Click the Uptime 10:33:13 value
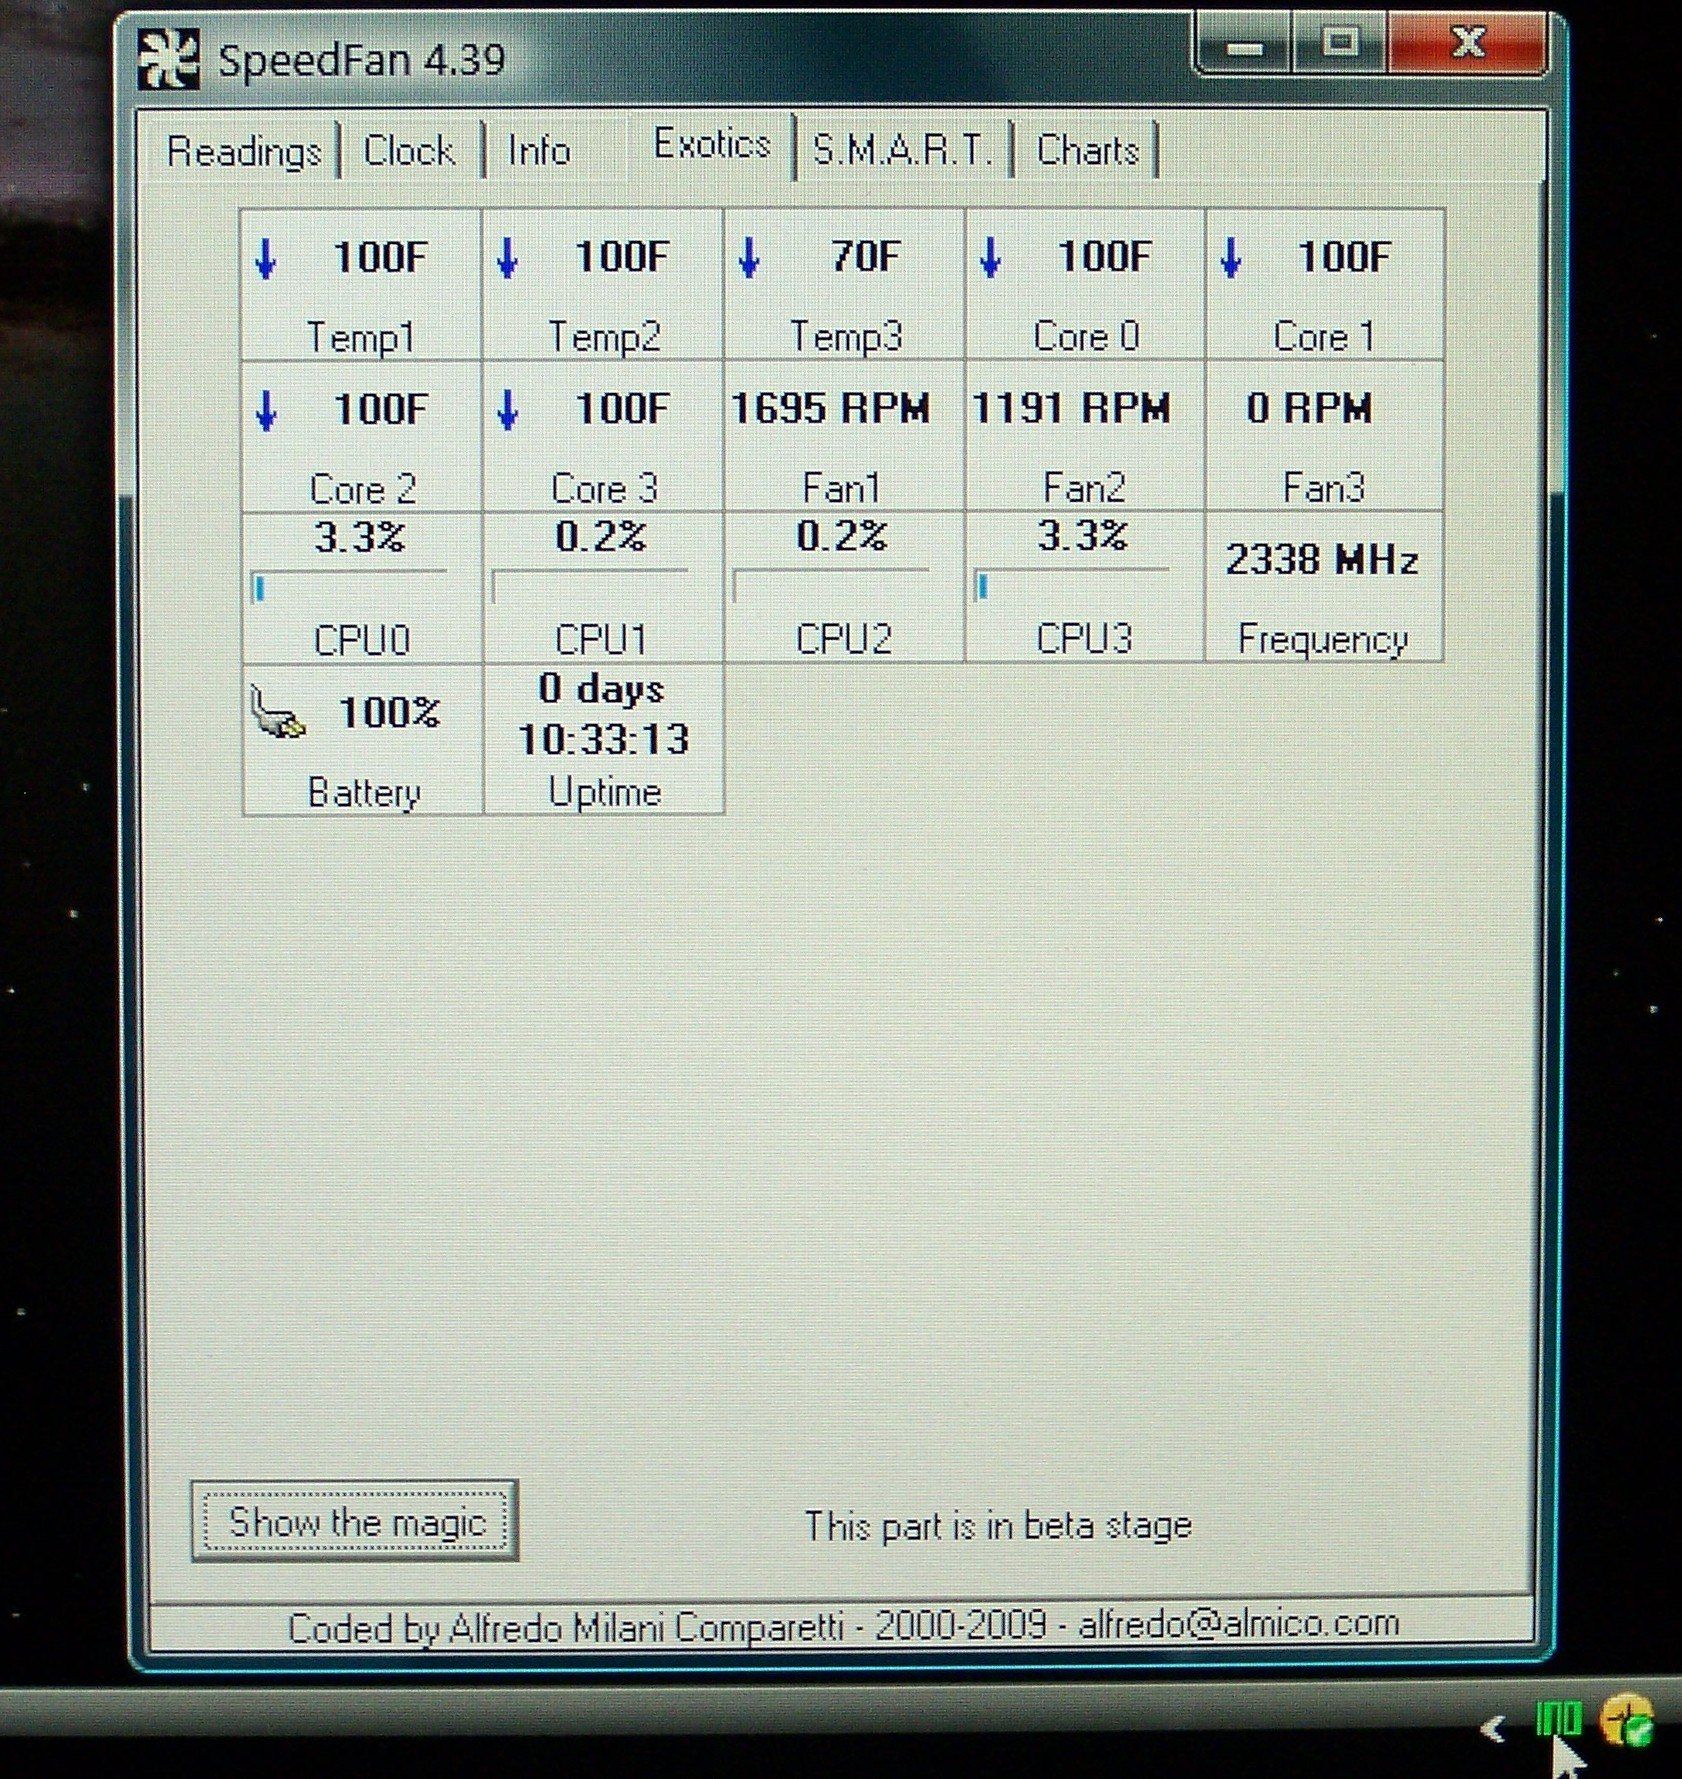 point(603,739)
